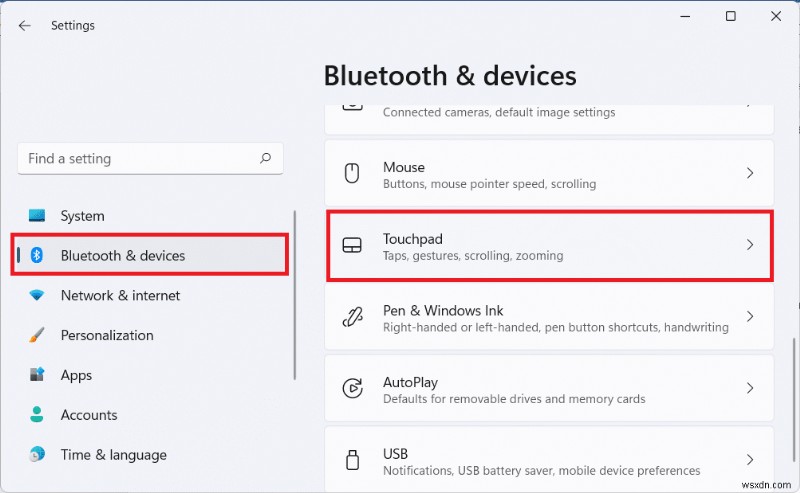
Task: Click the AutoPlay icon
Action: coord(352,389)
